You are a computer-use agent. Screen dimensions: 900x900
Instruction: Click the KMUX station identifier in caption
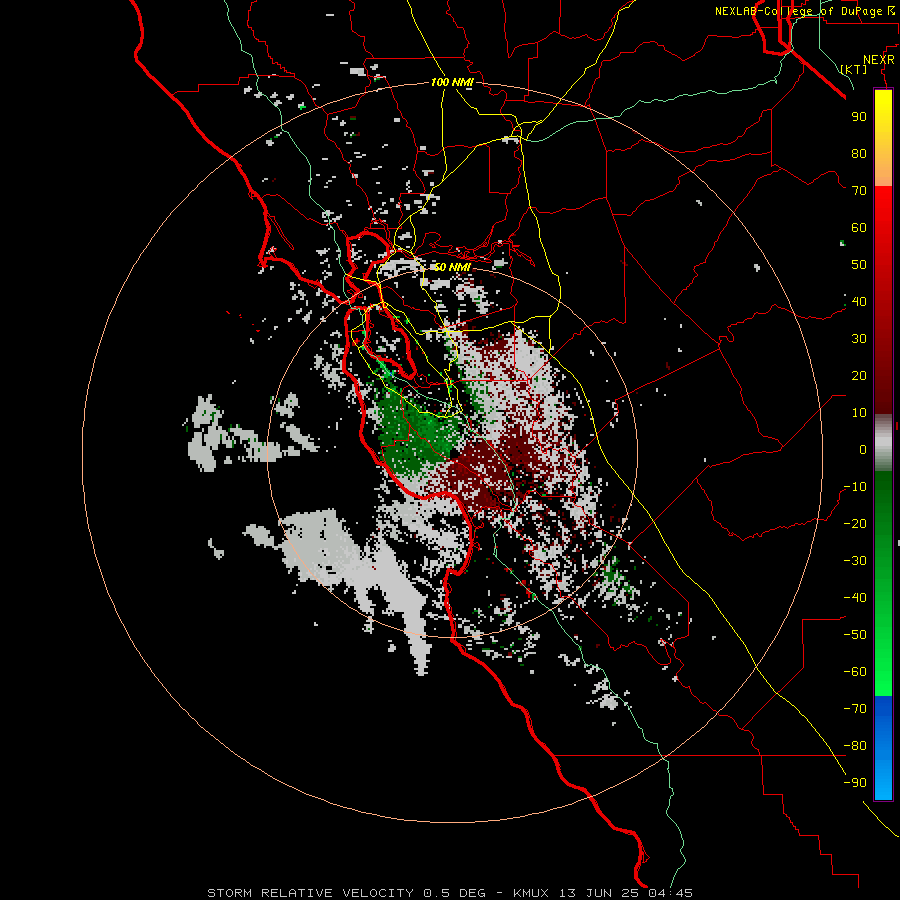pos(532,893)
